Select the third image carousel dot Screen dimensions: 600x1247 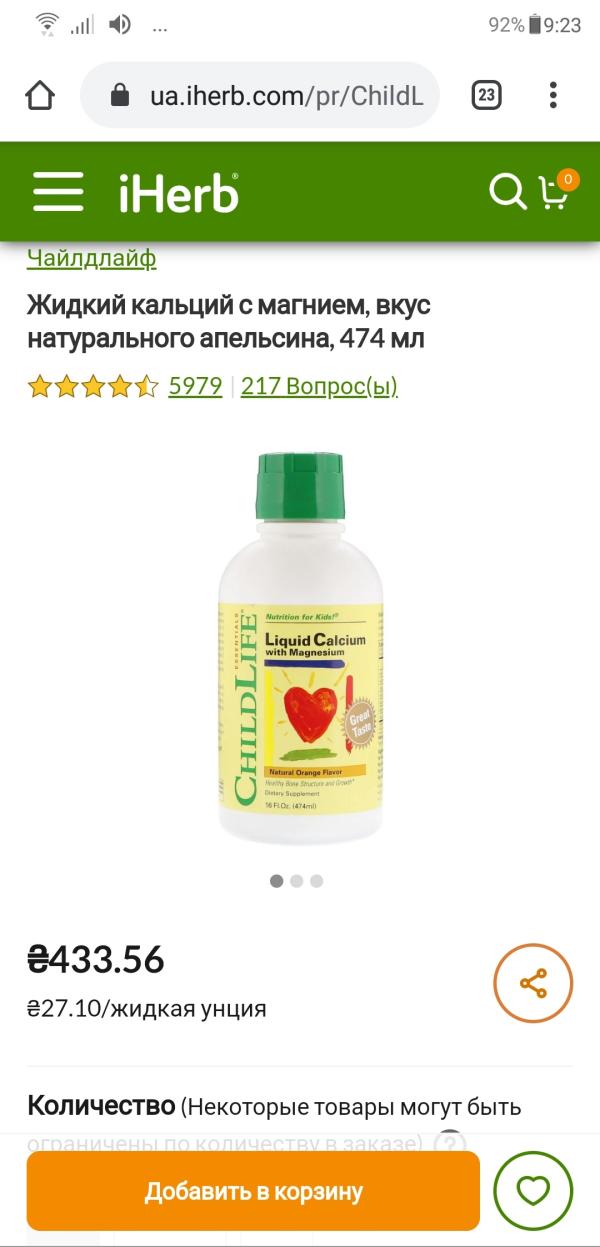pyautogui.click(x=317, y=881)
